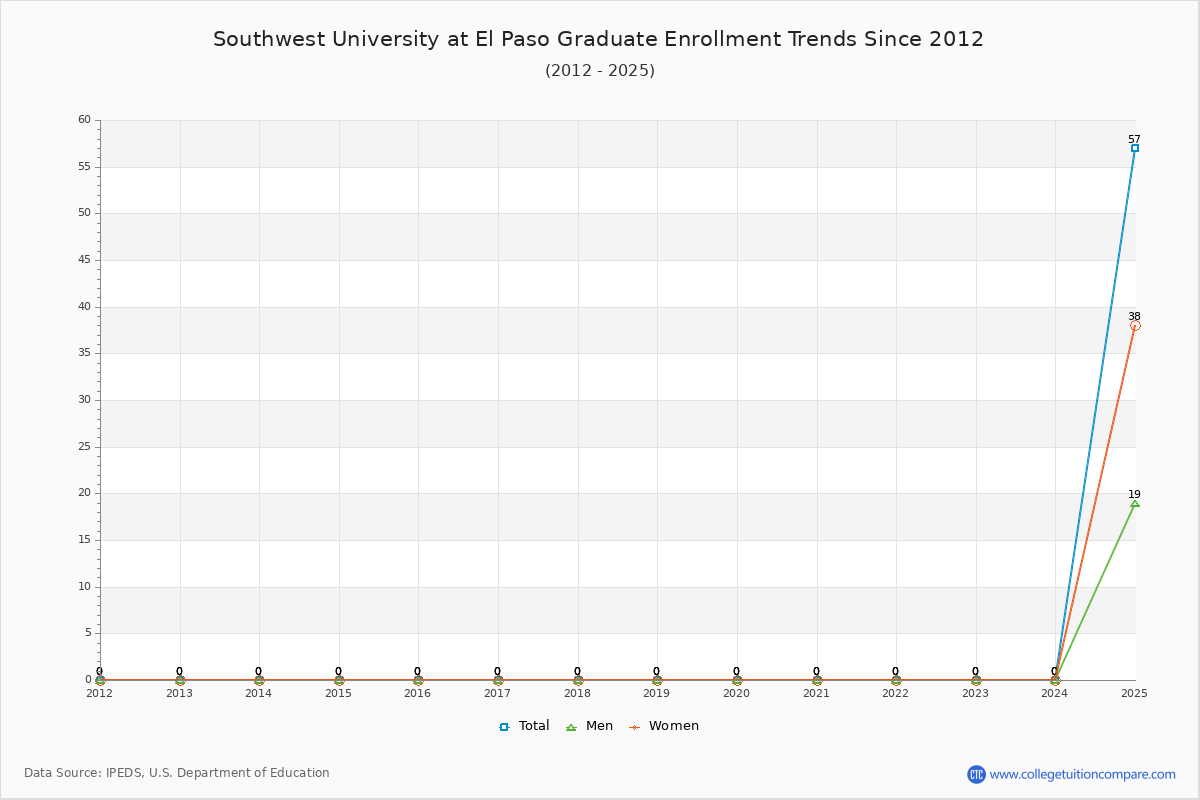Click the 2025 Total data point 57

coord(1135,148)
